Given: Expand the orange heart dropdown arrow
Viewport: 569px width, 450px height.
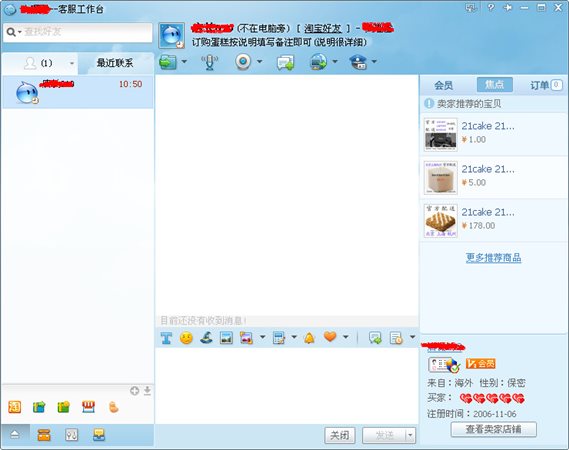Looking at the screenshot, I should pos(346,338).
